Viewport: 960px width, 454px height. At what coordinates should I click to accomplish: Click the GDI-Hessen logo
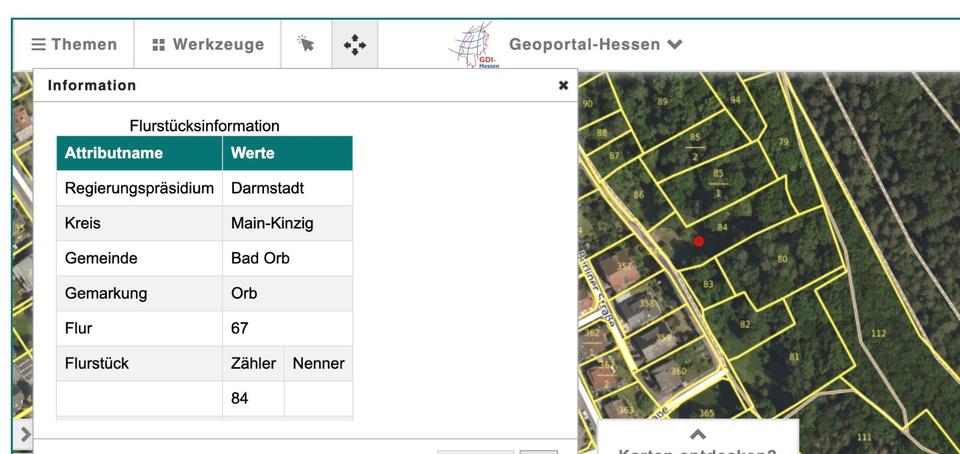pos(475,46)
